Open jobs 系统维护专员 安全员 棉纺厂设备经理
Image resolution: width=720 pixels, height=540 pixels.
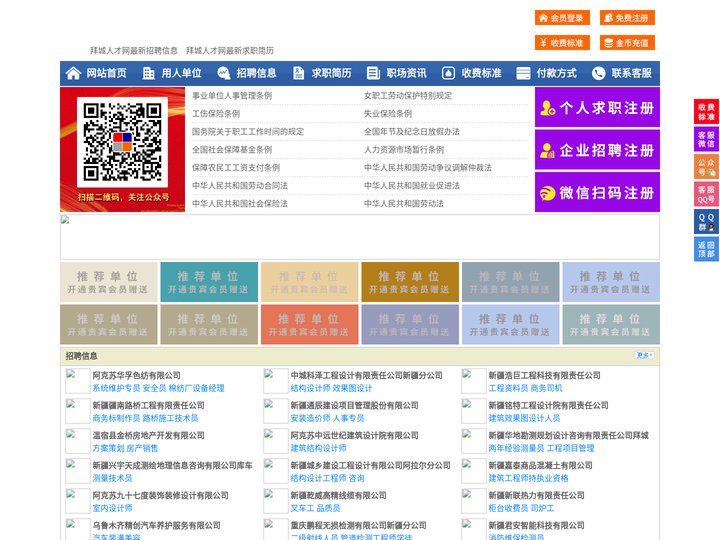pyautogui.click(x=158, y=388)
